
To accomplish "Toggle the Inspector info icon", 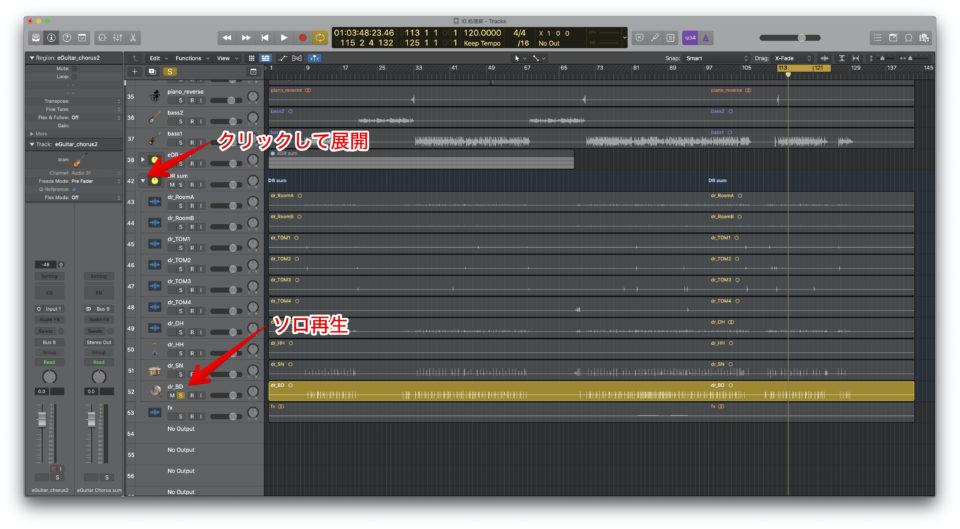I will tap(51, 37).
